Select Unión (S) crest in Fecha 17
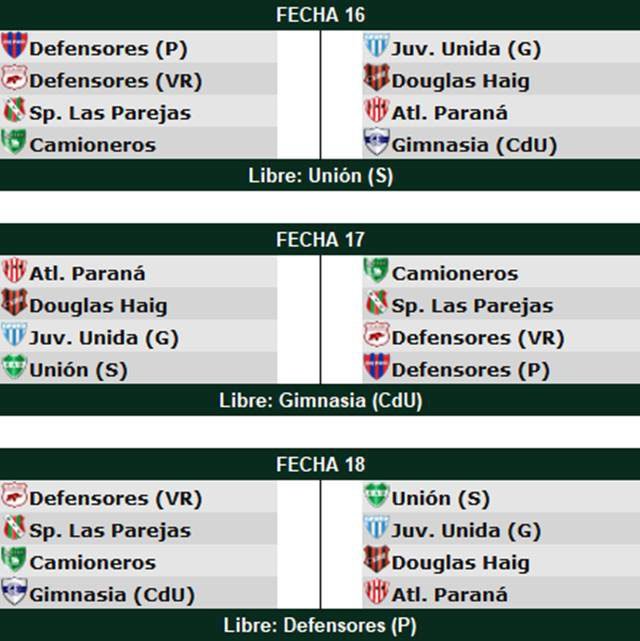The image size is (640, 641). point(15,368)
